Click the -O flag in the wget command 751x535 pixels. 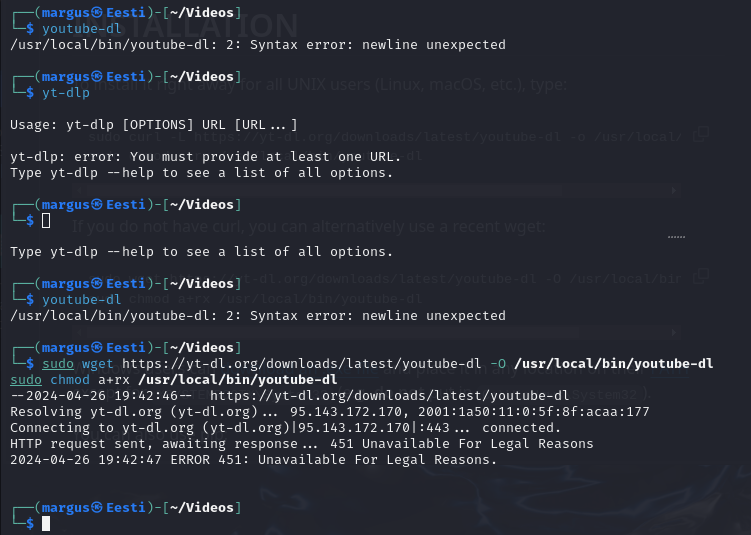(x=502, y=364)
